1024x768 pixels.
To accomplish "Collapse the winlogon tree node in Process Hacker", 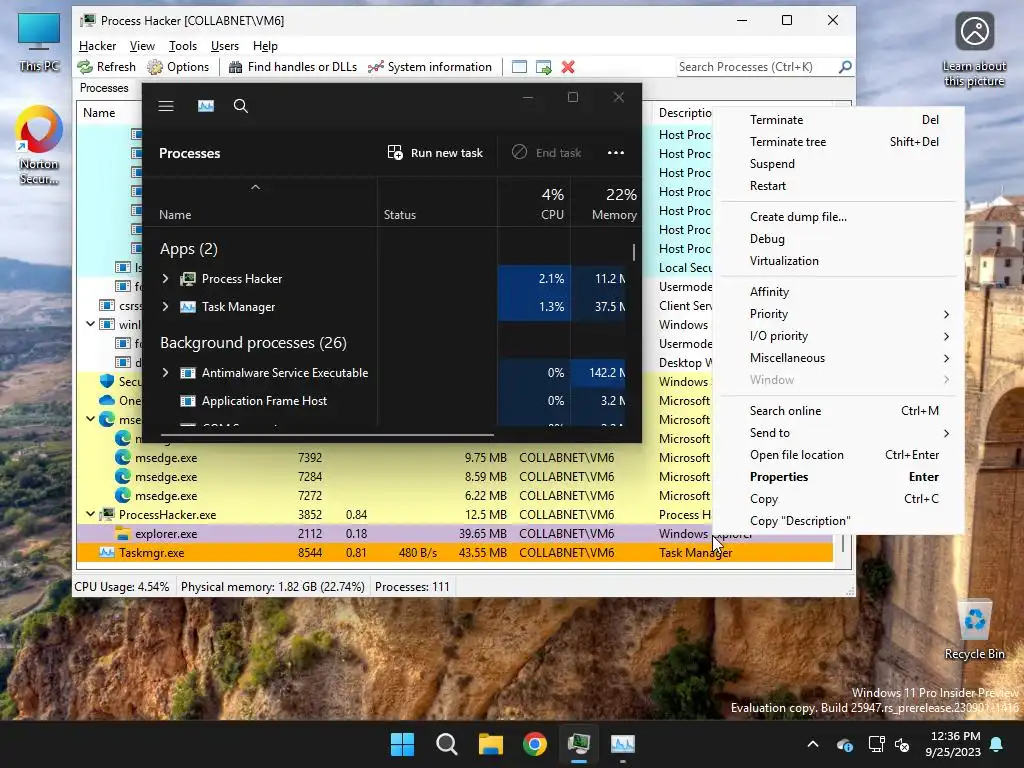I will tap(91, 324).
